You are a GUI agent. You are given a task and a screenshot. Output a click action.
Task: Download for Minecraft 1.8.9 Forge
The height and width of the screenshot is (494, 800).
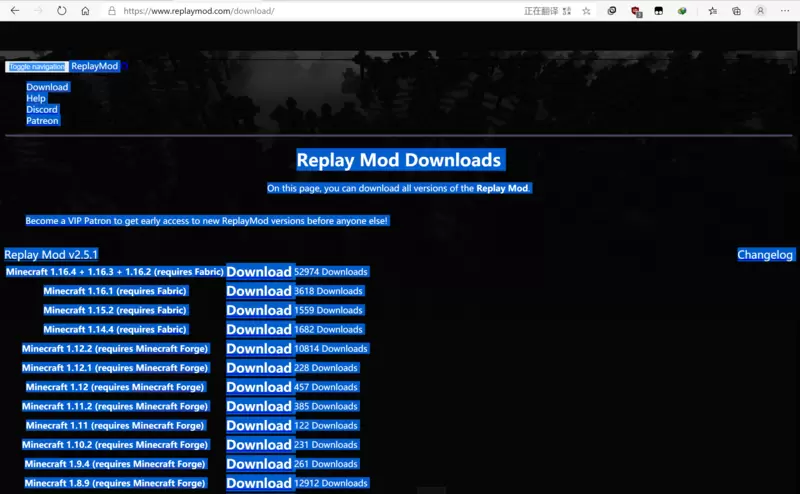tap(259, 483)
